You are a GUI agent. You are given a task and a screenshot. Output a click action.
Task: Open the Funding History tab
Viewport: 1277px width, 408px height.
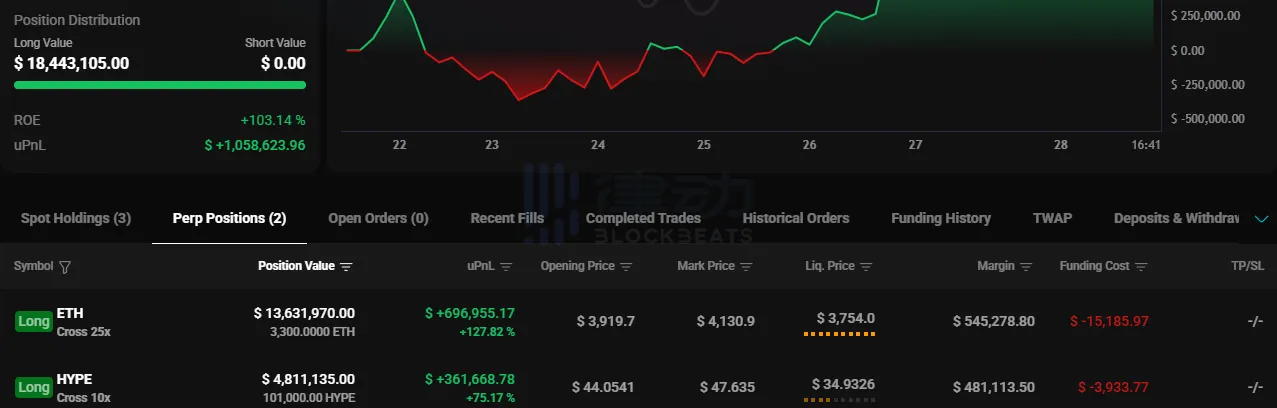pos(941,218)
